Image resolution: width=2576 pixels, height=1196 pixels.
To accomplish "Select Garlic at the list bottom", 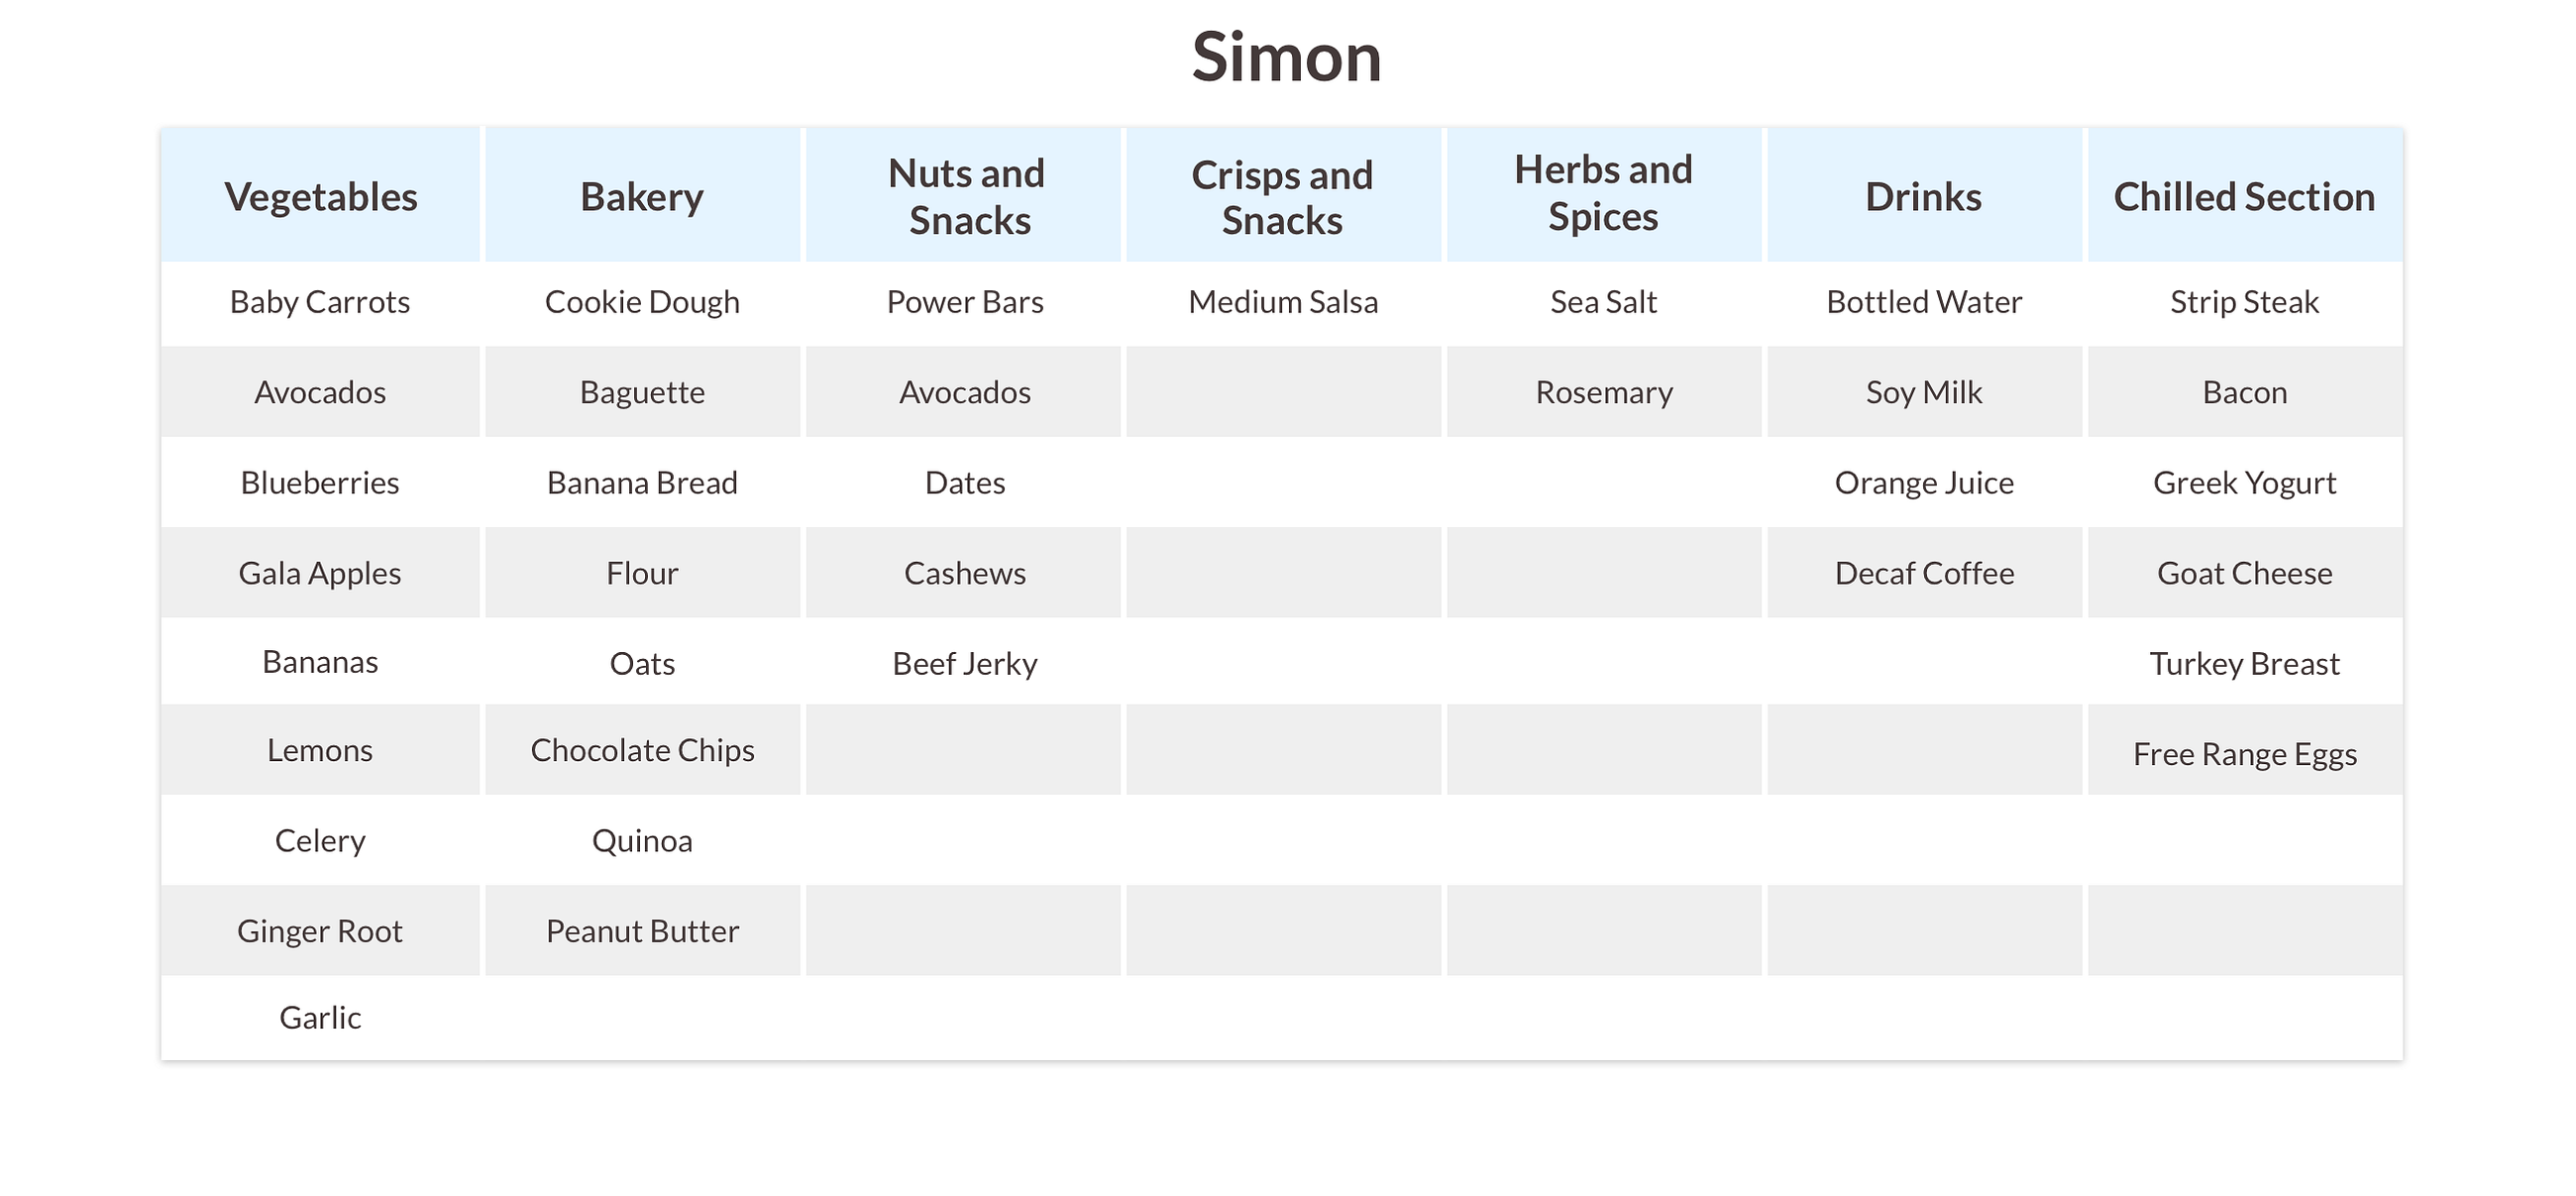I will [x=320, y=1018].
